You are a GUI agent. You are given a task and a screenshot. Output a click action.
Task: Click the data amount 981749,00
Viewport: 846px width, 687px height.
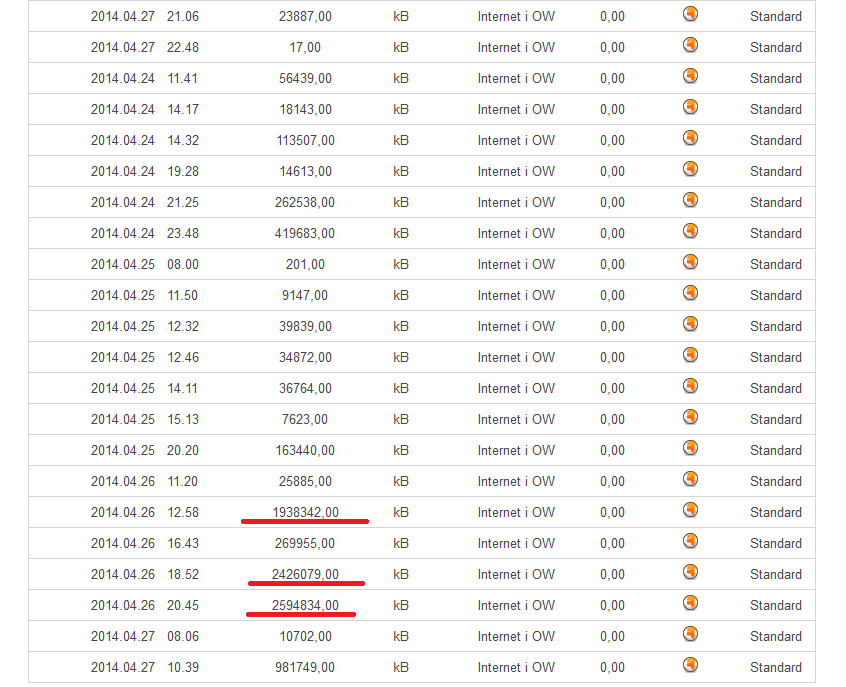tap(305, 668)
